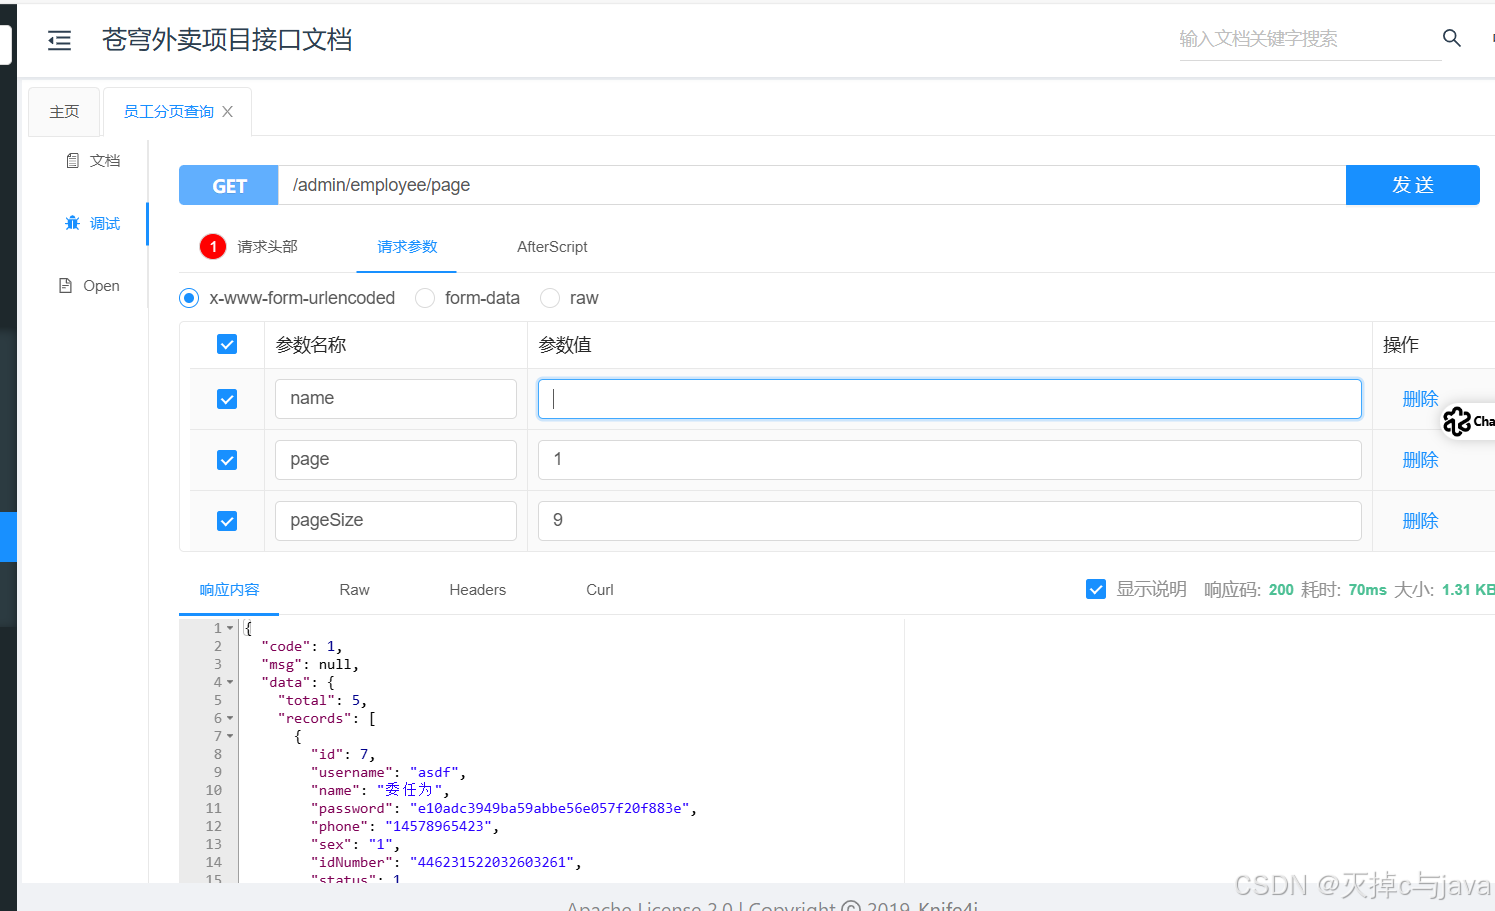This screenshot has height=911, width=1495.
Task: Open the GET method selector
Action: click(x=229, y=185)
